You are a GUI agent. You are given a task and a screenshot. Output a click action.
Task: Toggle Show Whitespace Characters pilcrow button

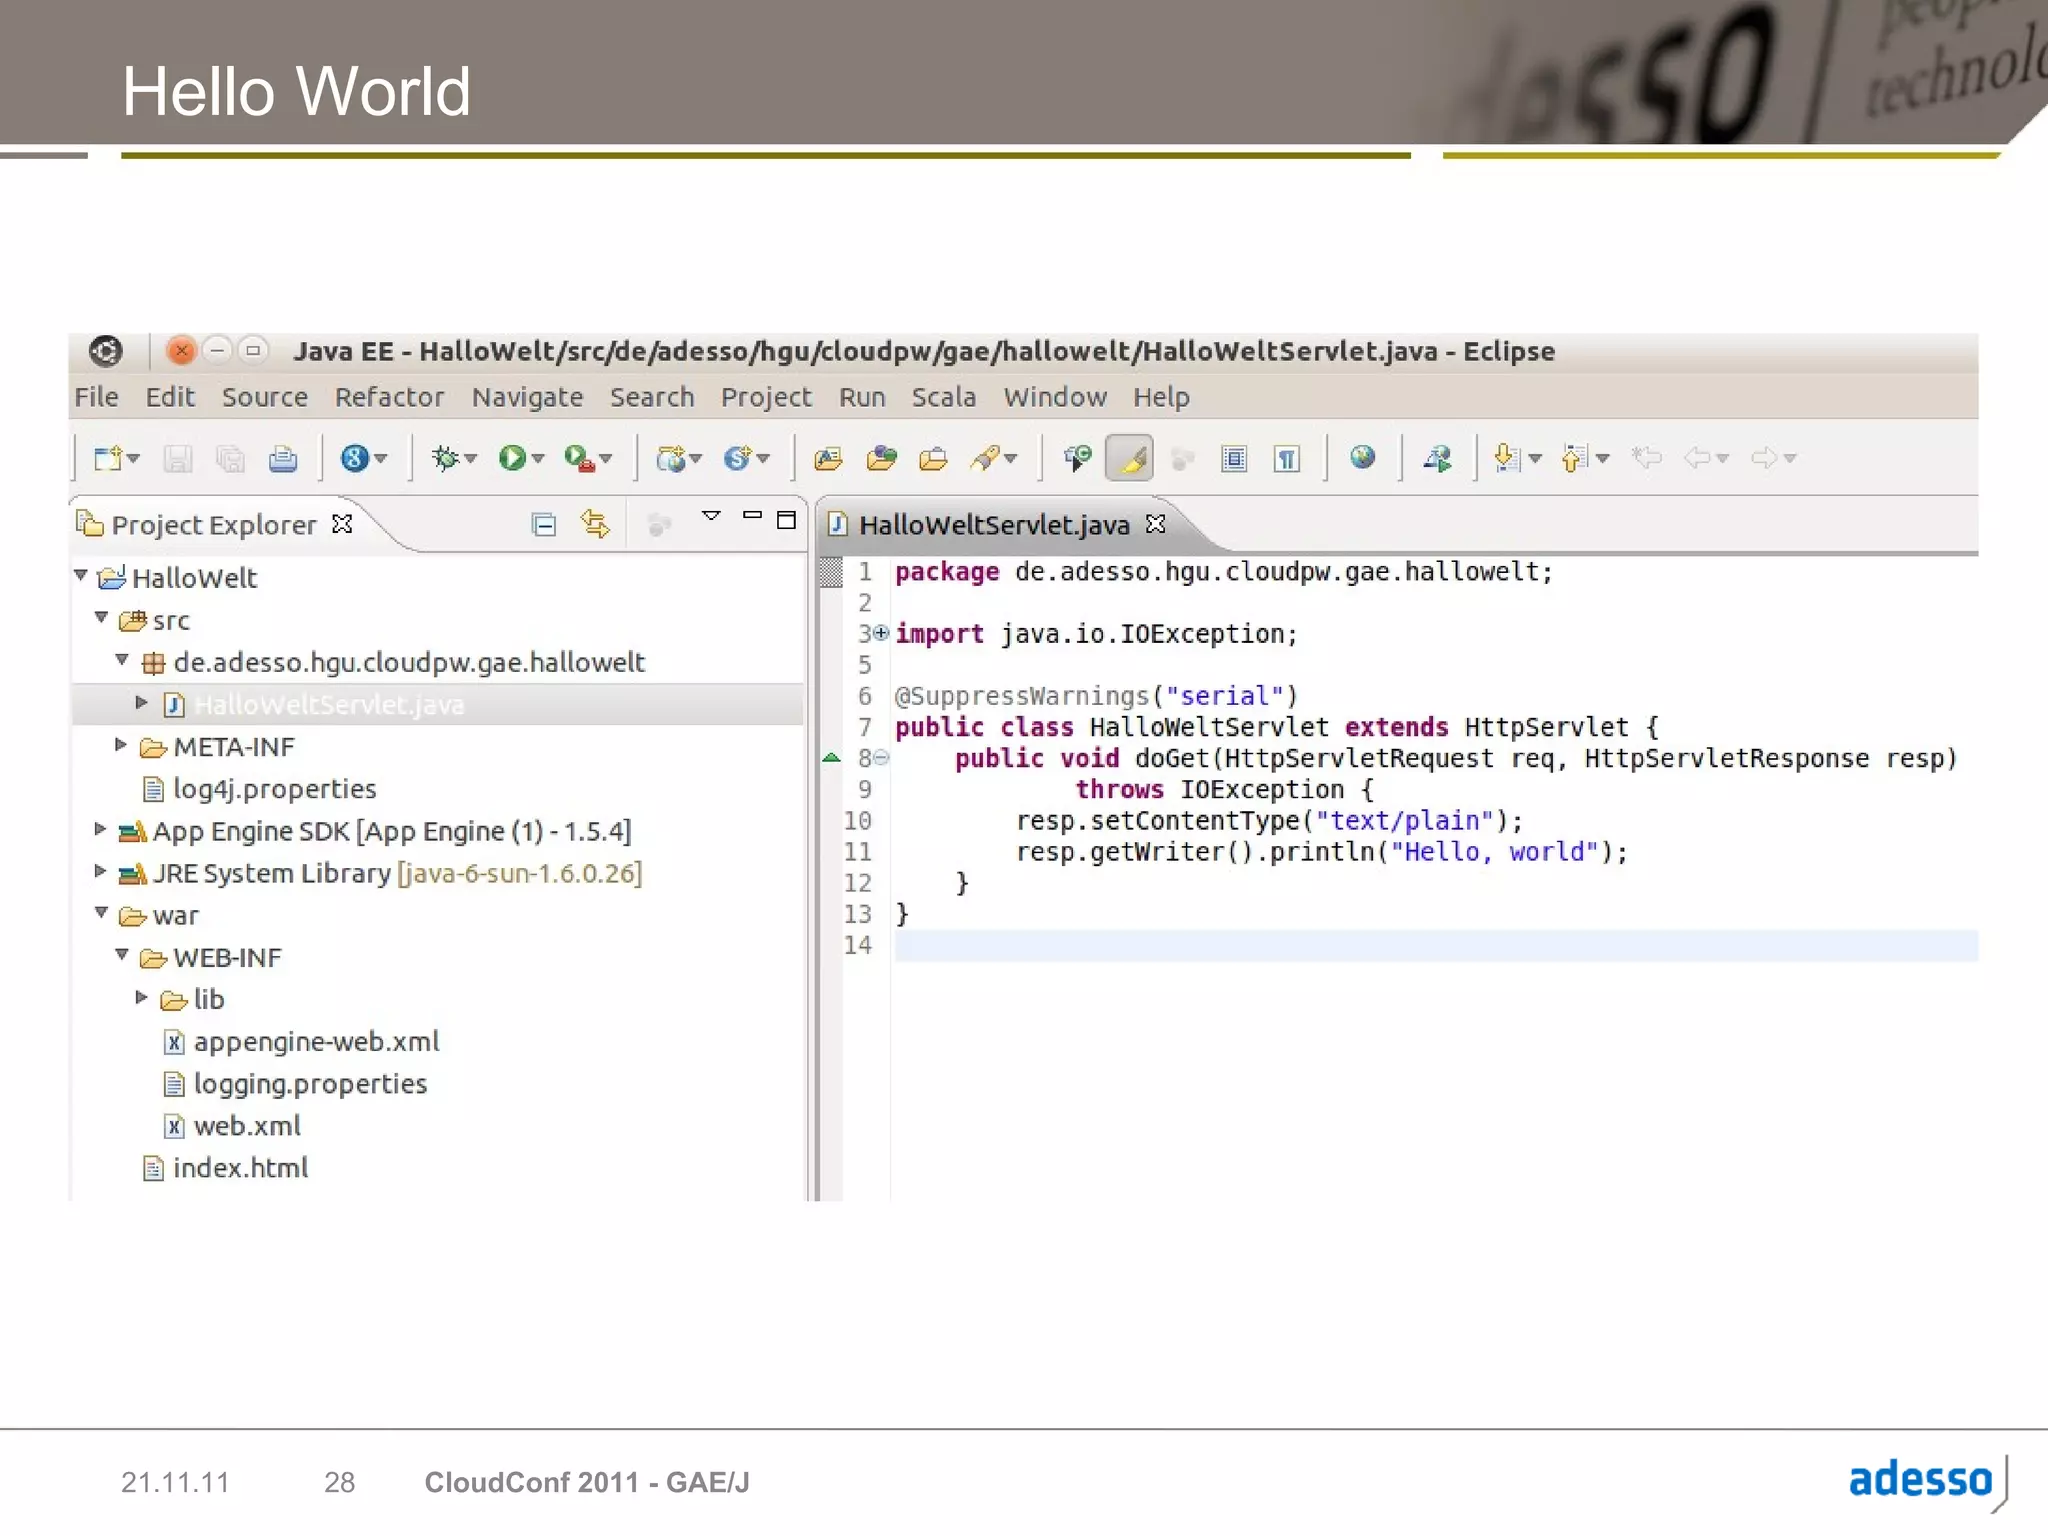1286,458
